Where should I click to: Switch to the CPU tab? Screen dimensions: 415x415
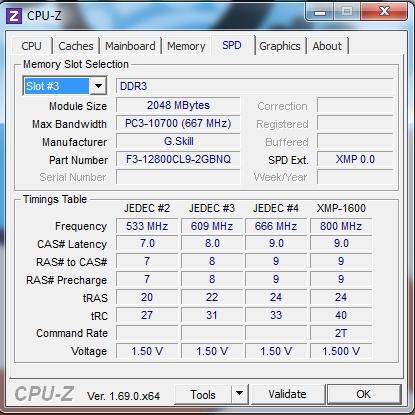(31, 46)
